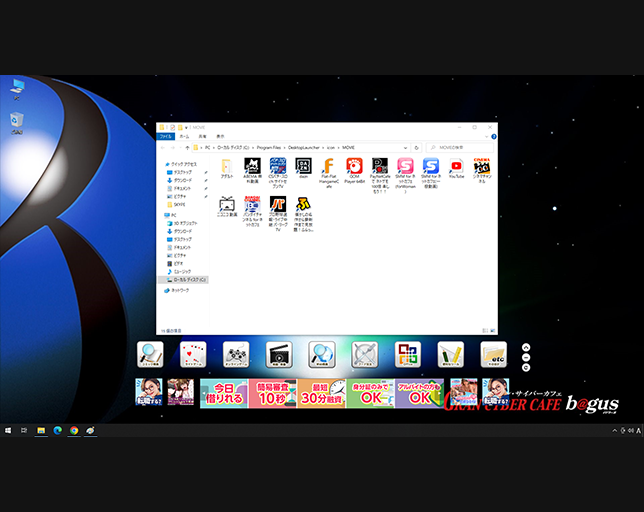644x512 pixels.
Task: Open the PayNetCafe shortcut
Action: tap(380, 175)
